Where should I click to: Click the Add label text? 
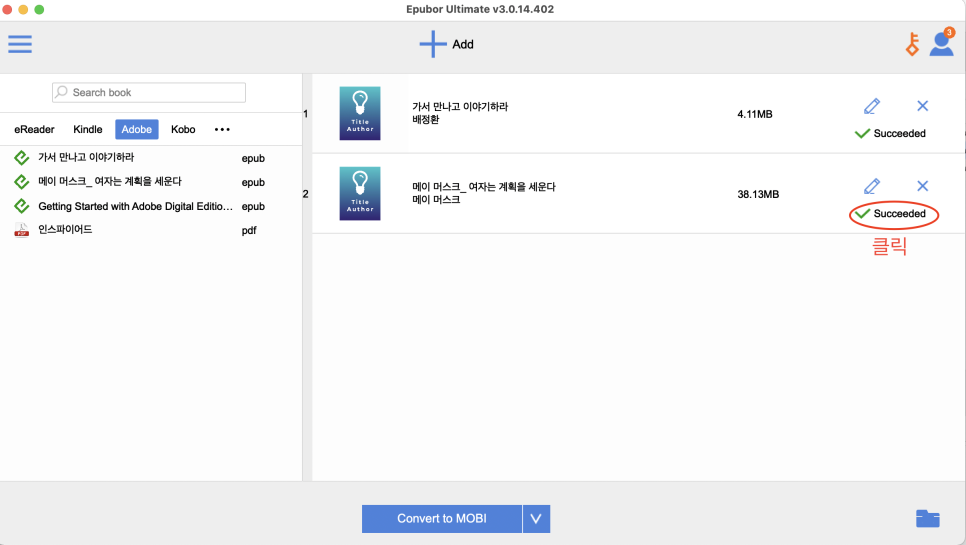click(x=463, y=44)
